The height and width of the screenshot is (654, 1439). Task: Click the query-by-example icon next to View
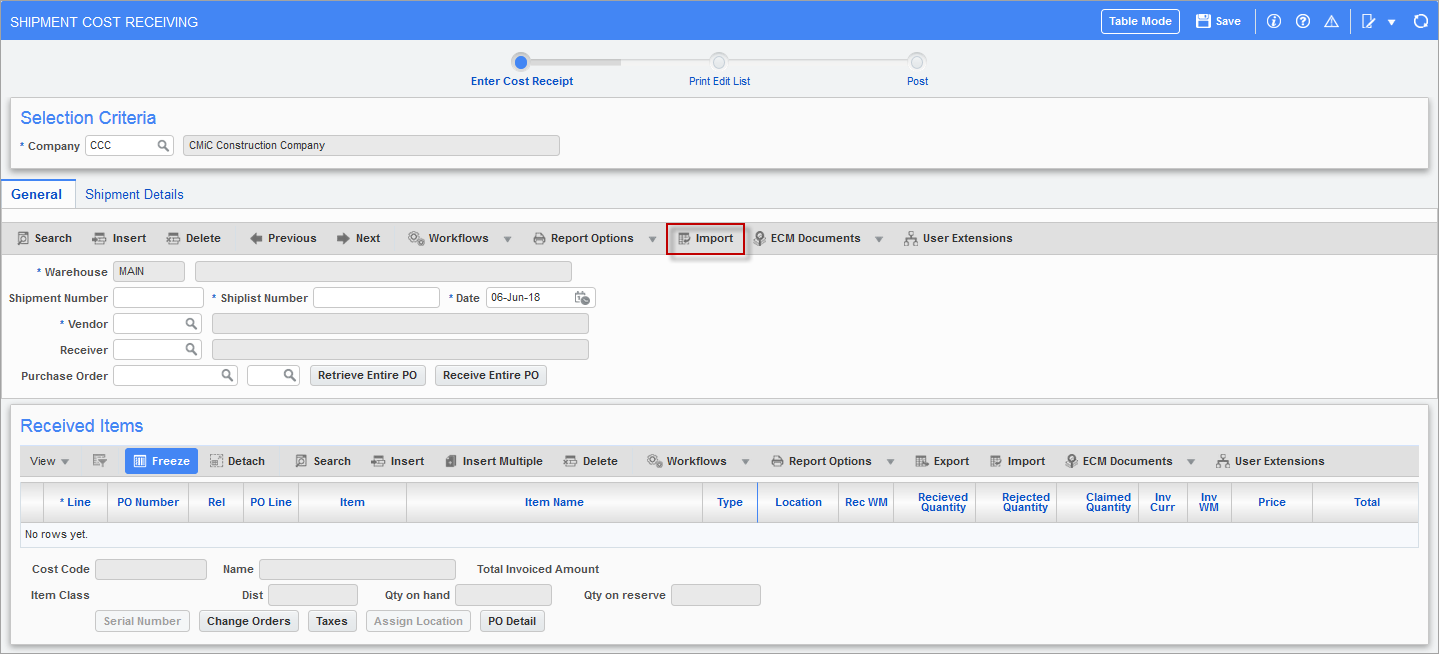click(100, 461)
